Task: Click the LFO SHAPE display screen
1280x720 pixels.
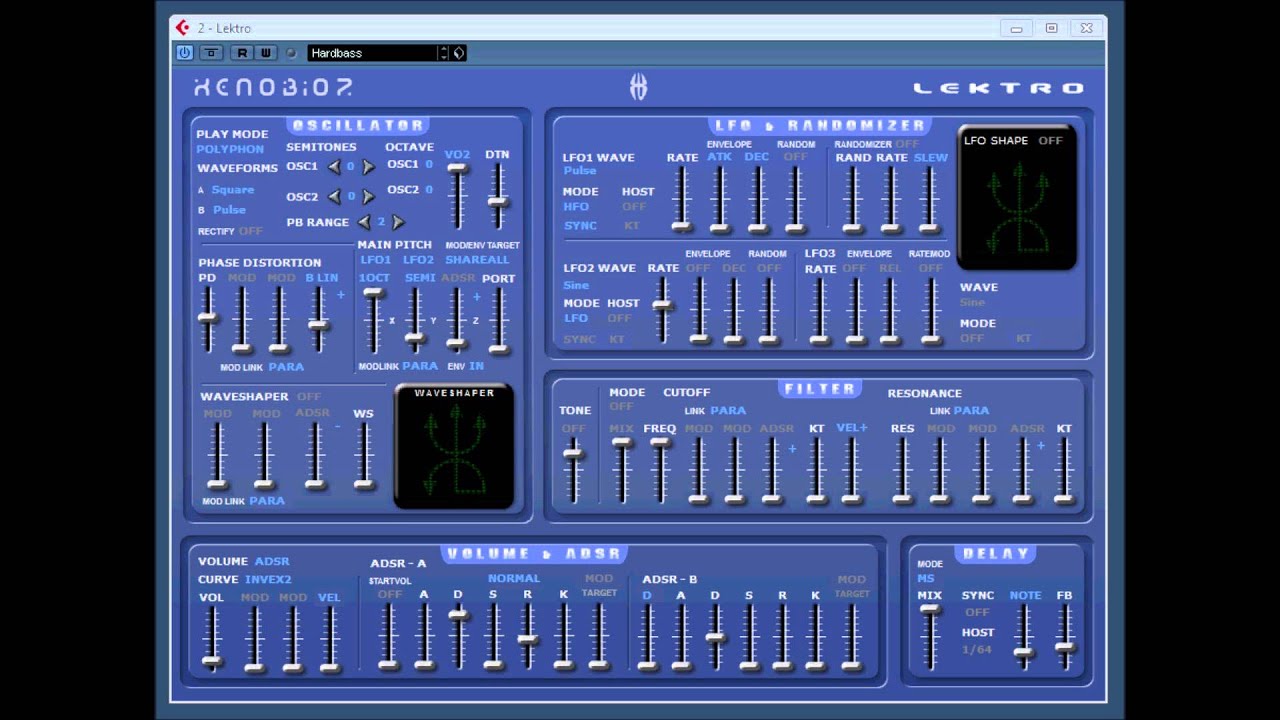Action: 1017,198
